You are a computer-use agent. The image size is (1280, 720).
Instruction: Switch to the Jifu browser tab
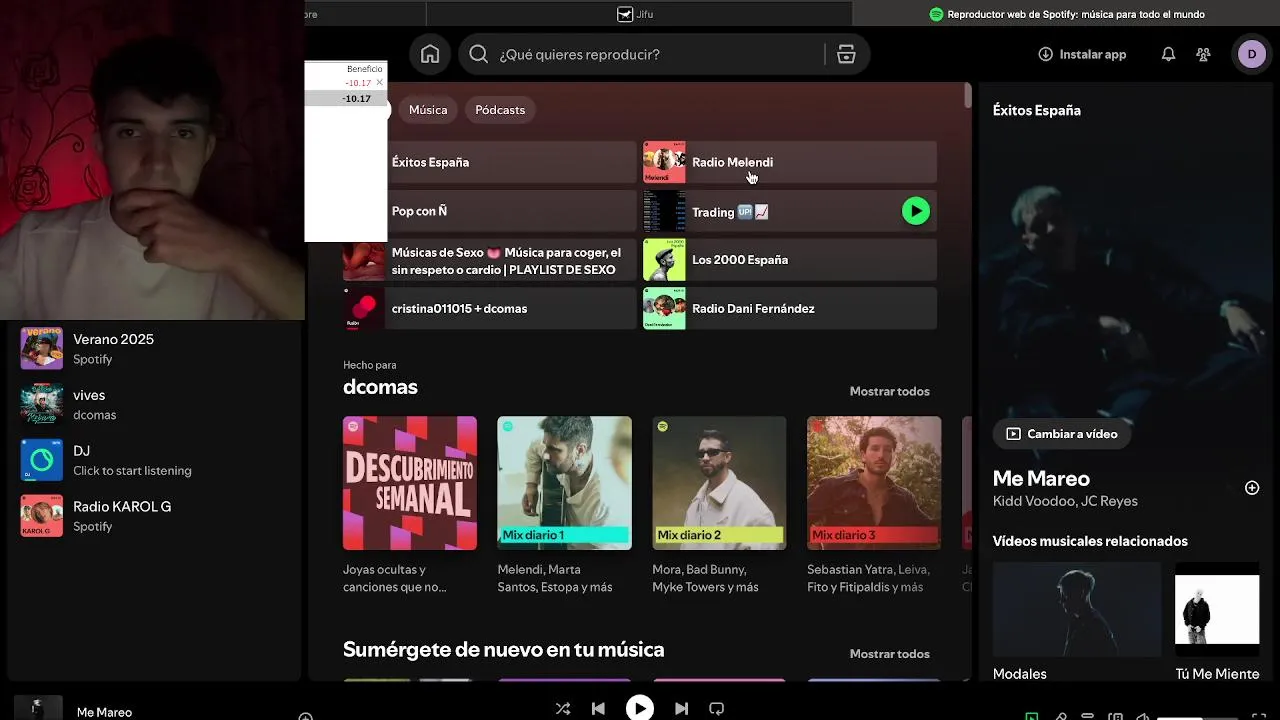(638, 14)
